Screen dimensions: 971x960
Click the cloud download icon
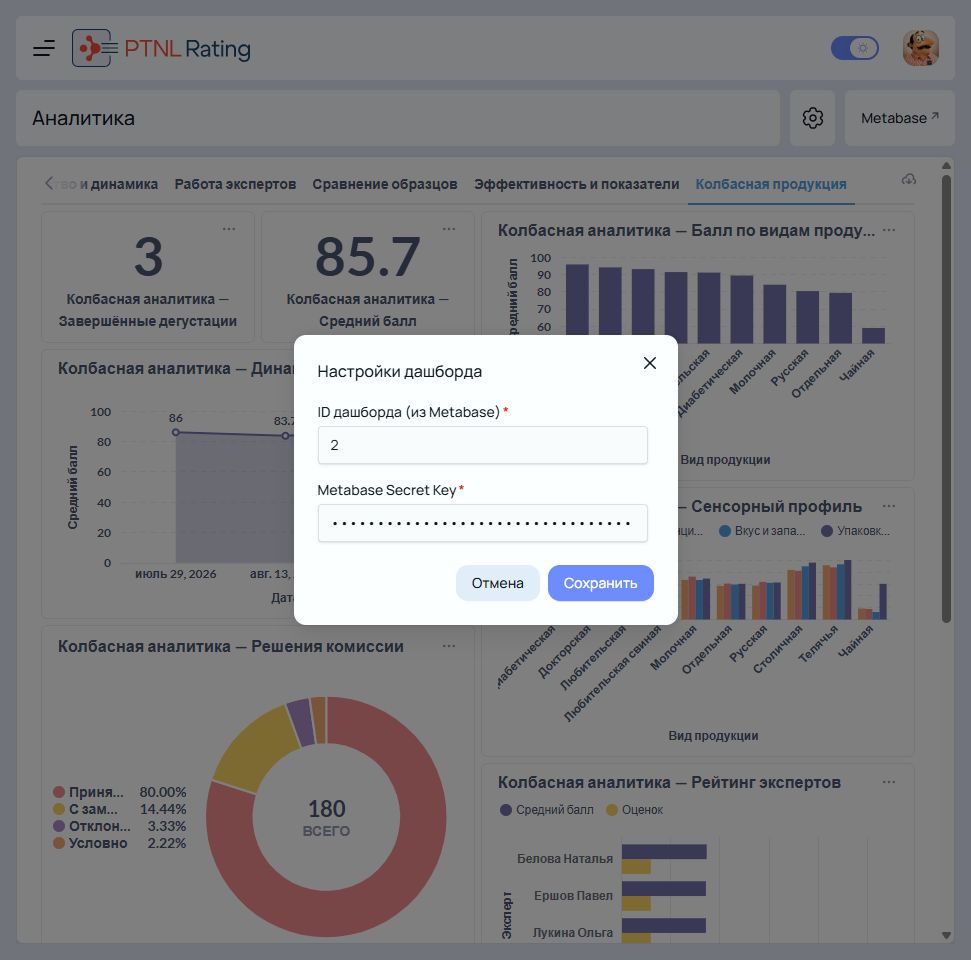coord(908,180)
